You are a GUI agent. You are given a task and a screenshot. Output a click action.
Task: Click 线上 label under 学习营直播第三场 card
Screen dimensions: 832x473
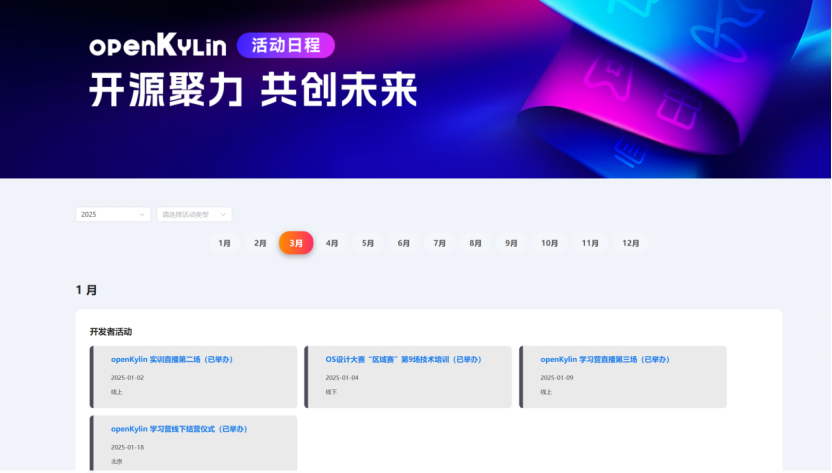[546, 392]
